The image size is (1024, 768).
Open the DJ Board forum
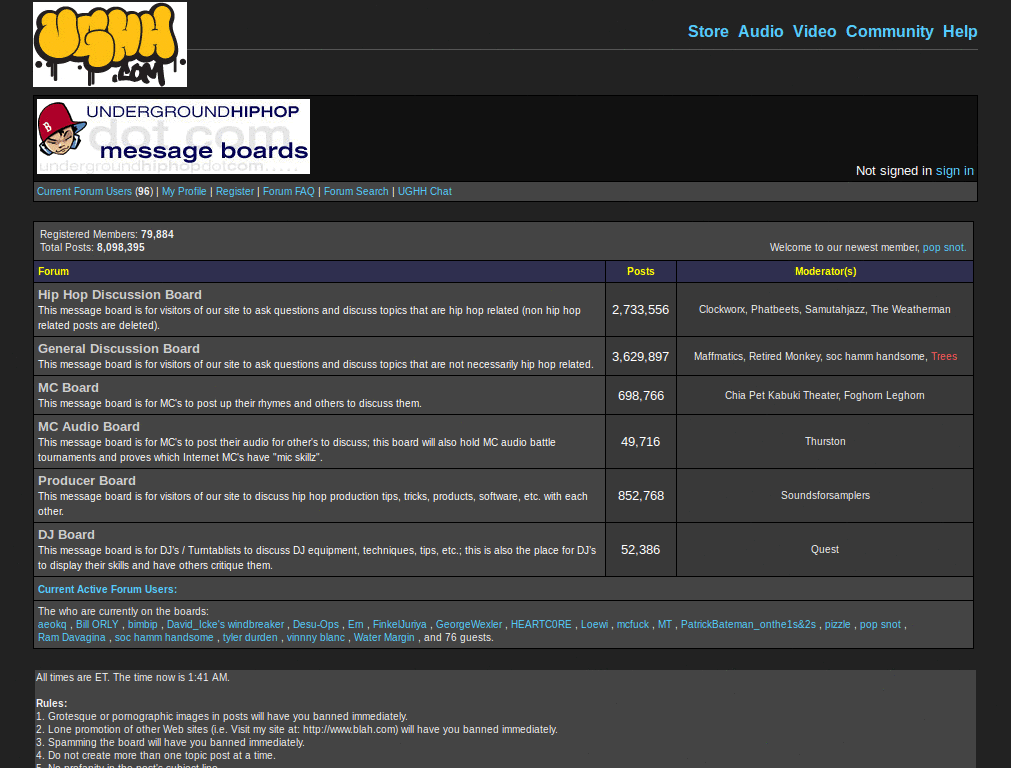[66, 535]
